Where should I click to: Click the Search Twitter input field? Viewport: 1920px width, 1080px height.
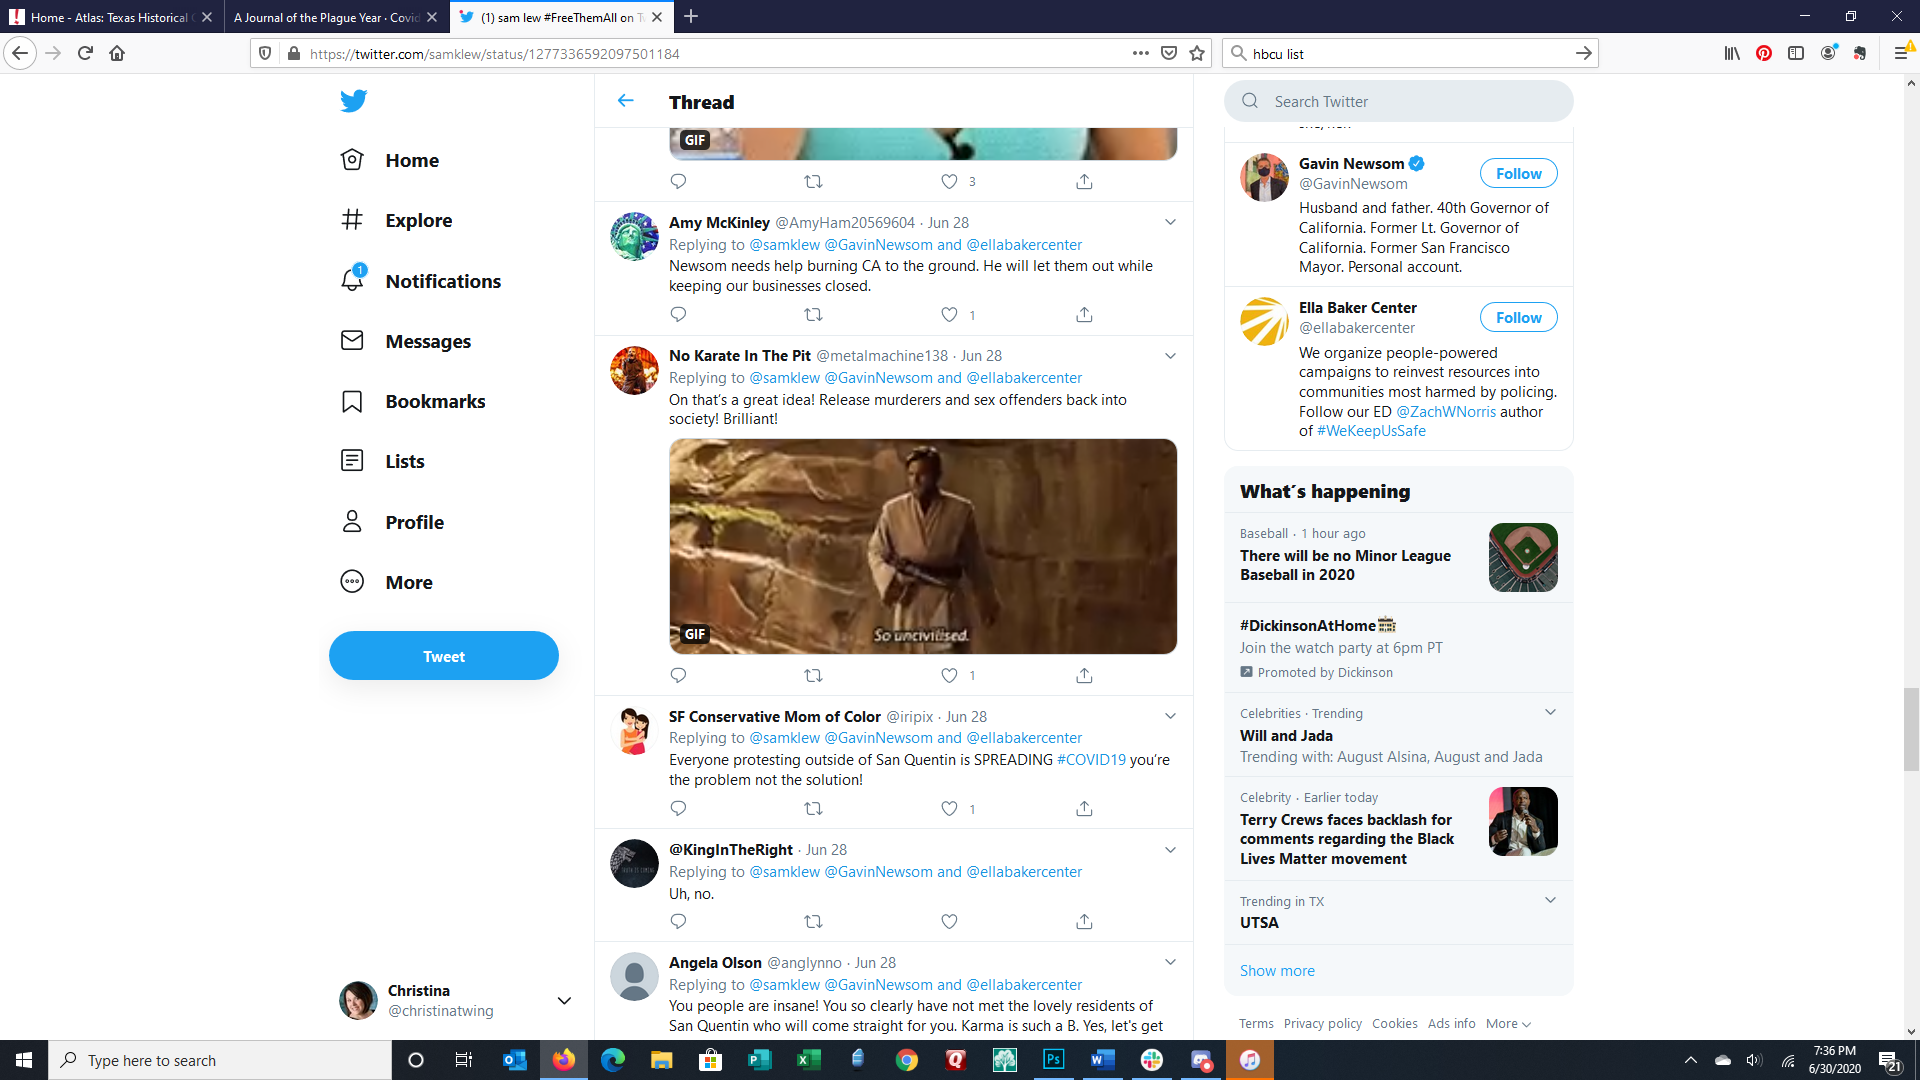1410,102
